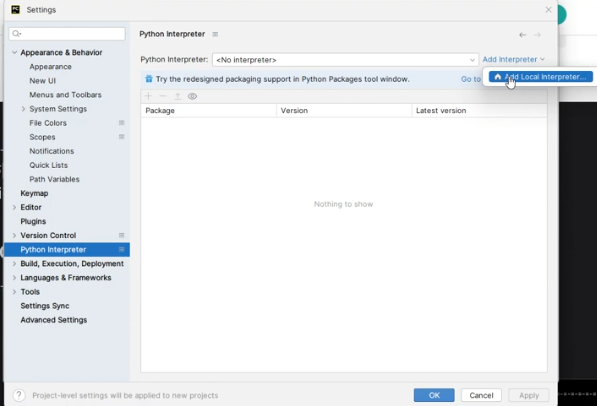Click the 'Nothing to show' placeholder text

pos(343,204)
